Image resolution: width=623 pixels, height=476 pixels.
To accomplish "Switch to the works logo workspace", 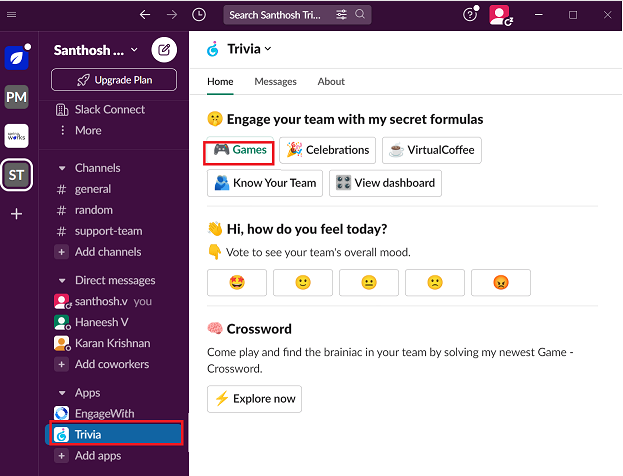I will [16, 136].
